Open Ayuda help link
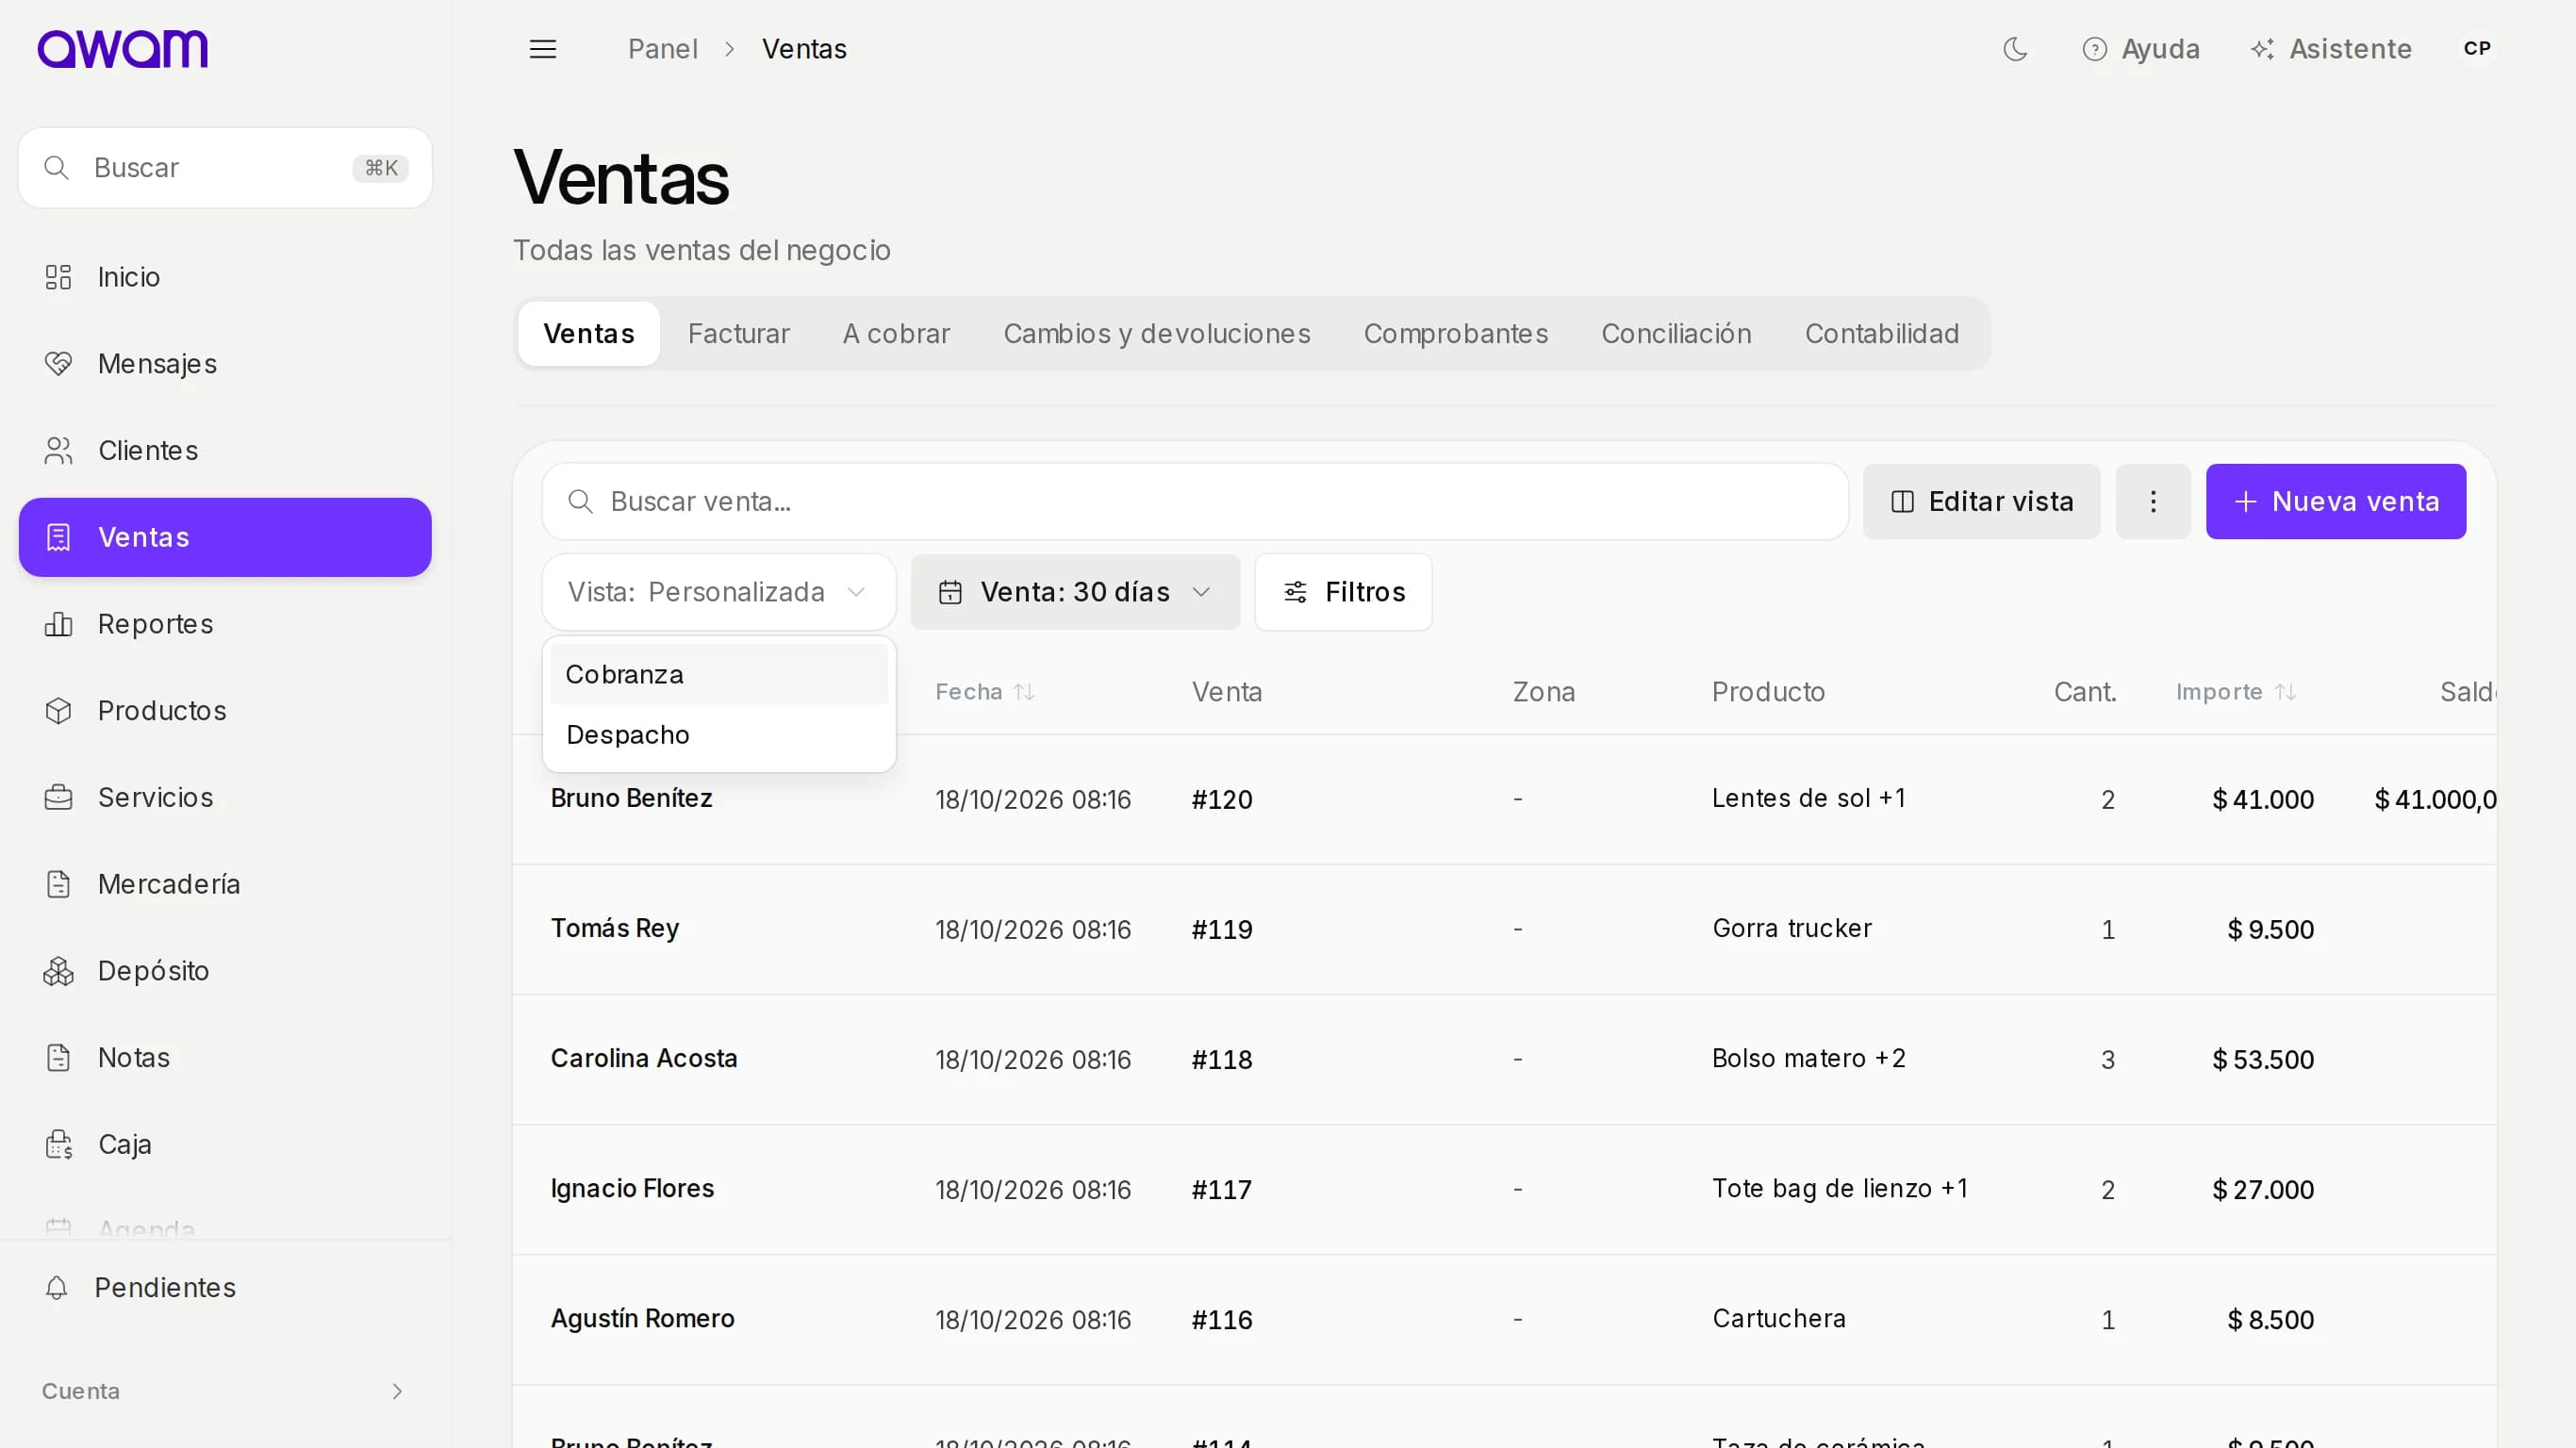 (x=2141, y=49)
